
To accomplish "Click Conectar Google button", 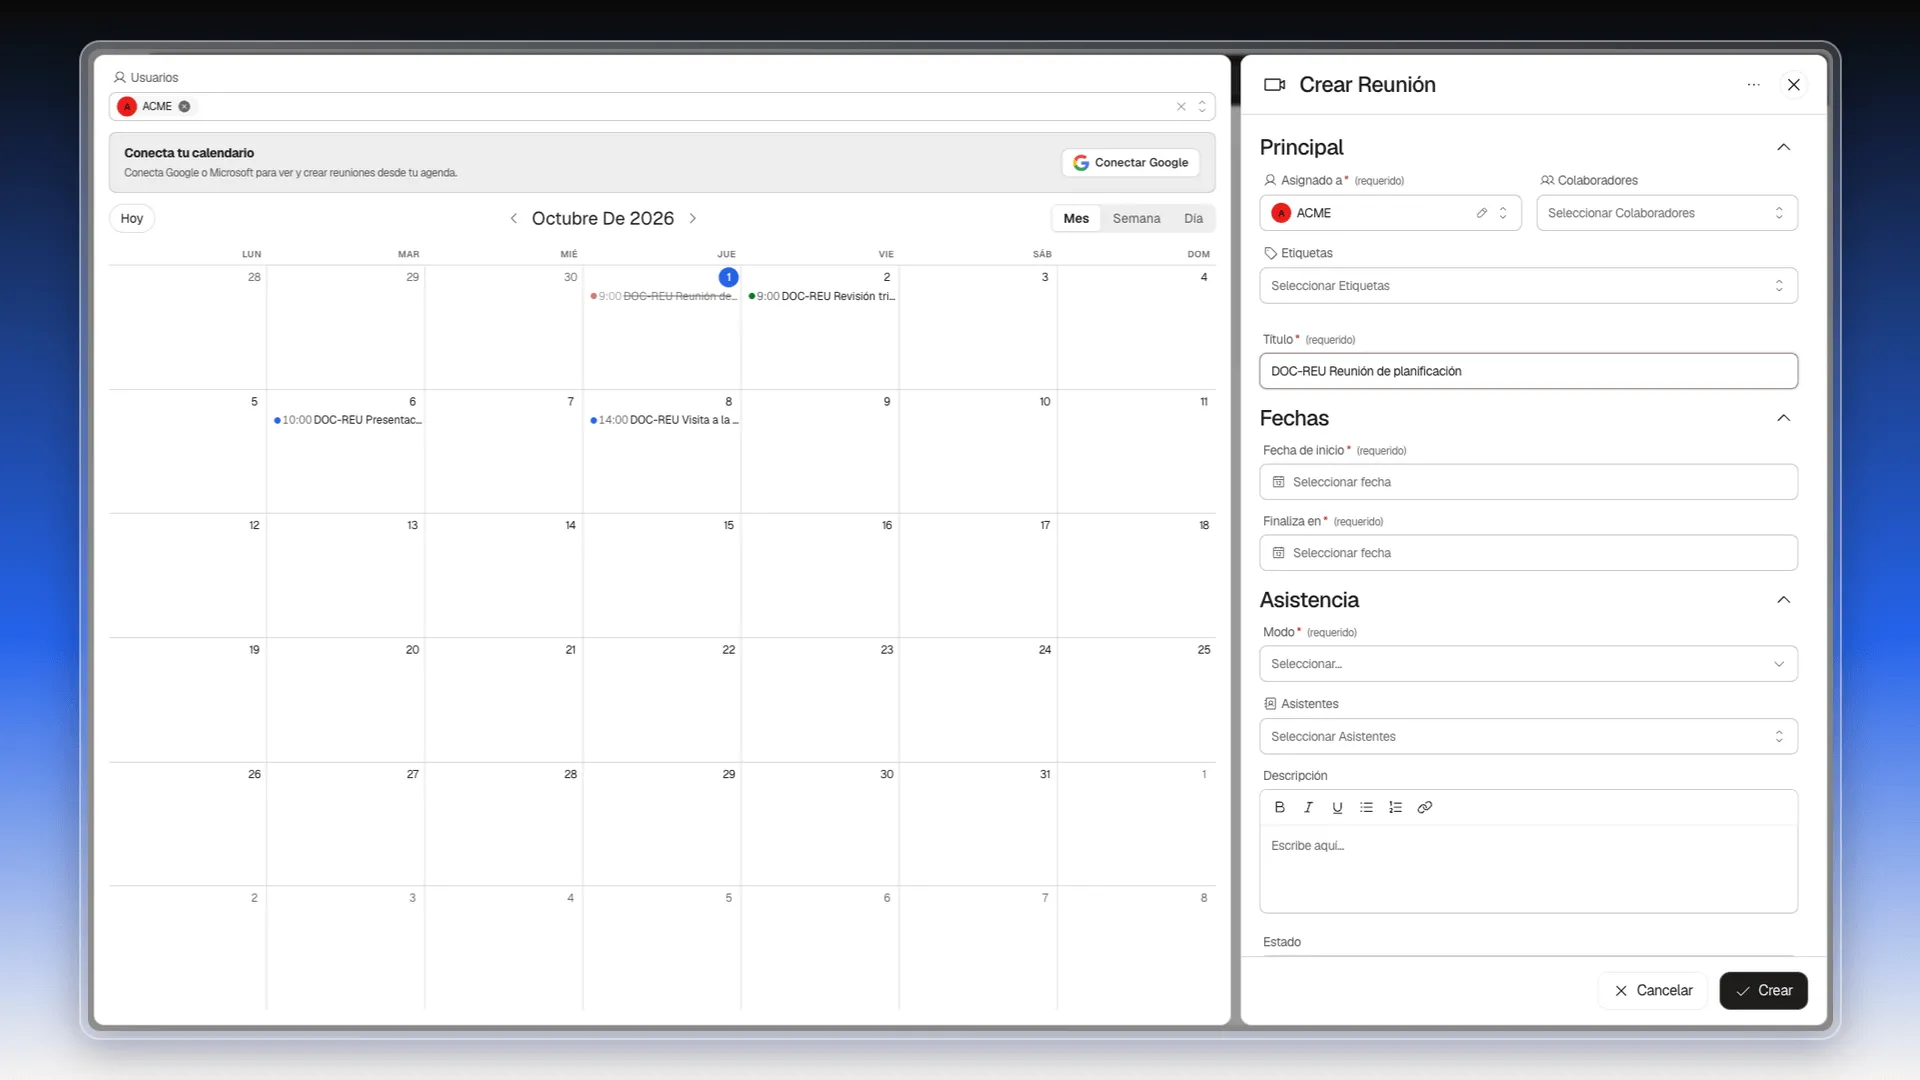I will (x=1131, y=163).
